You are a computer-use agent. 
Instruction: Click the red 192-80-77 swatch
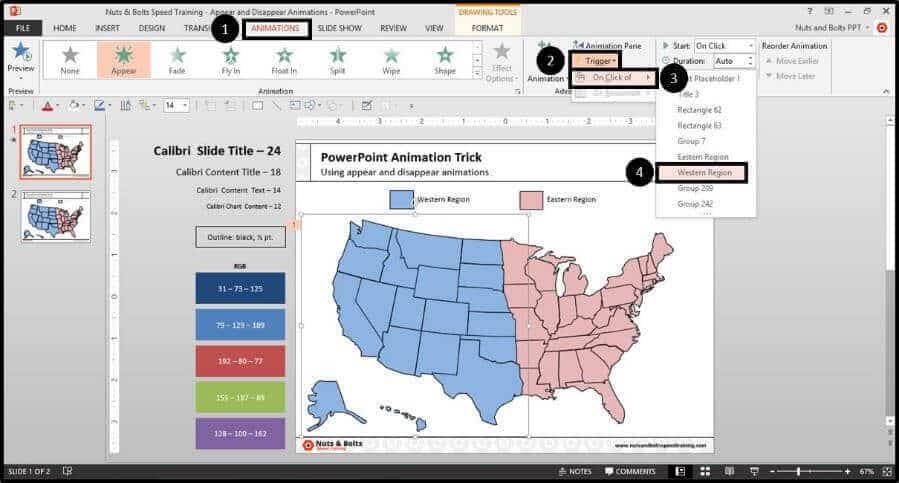coord(240,361)
